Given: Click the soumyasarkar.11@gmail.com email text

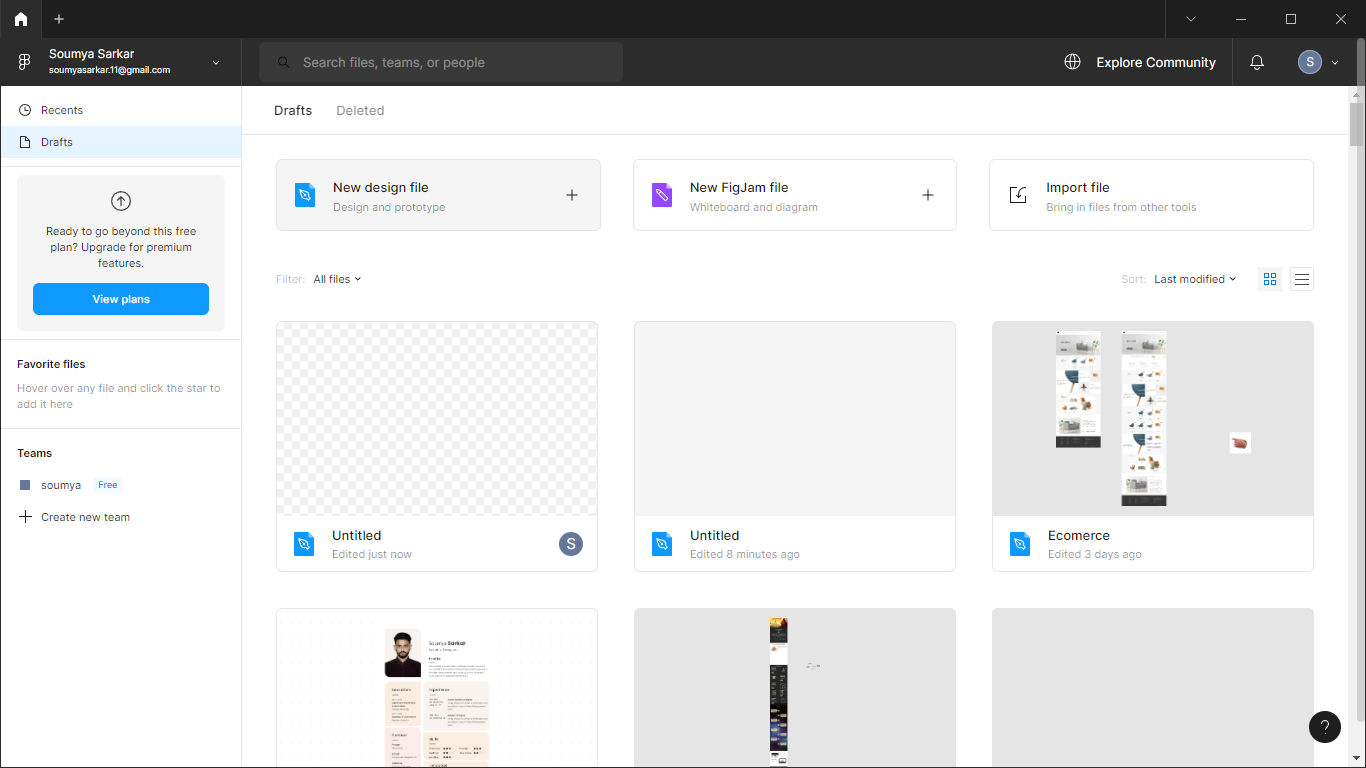Looking at the screenshot, I should tap(109, 70).
